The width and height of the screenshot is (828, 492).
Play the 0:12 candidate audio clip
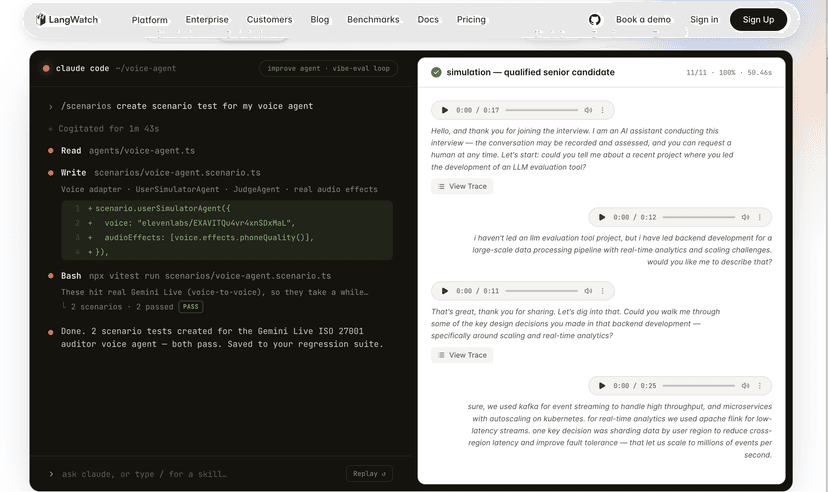click(602, 217)
